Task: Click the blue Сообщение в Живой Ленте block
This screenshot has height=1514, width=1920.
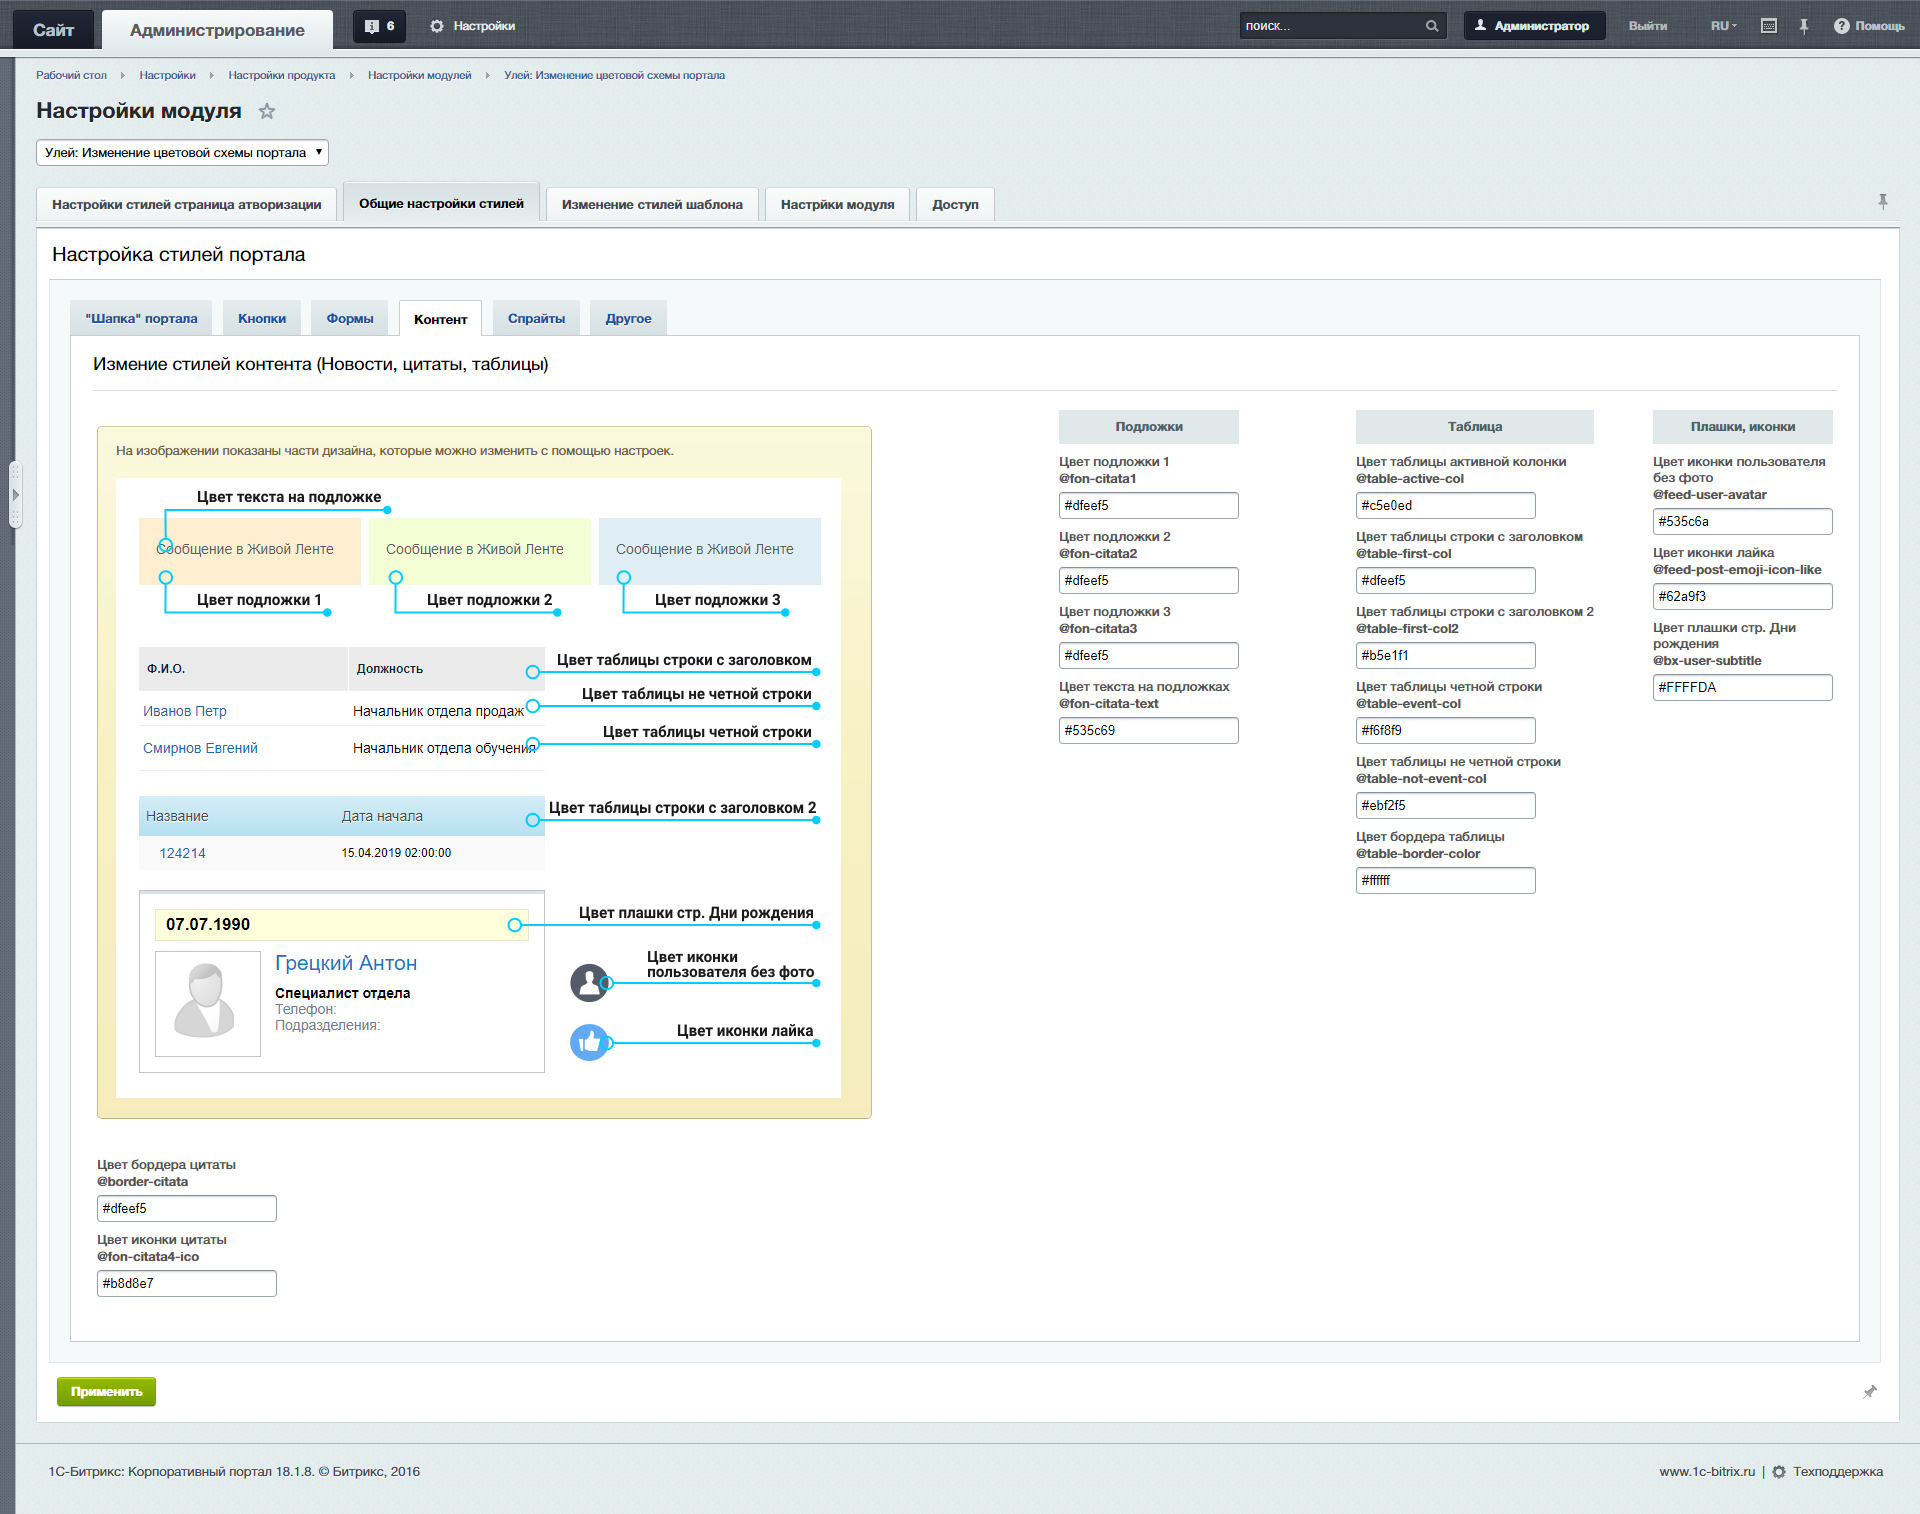Action: [x=710, y=550]
